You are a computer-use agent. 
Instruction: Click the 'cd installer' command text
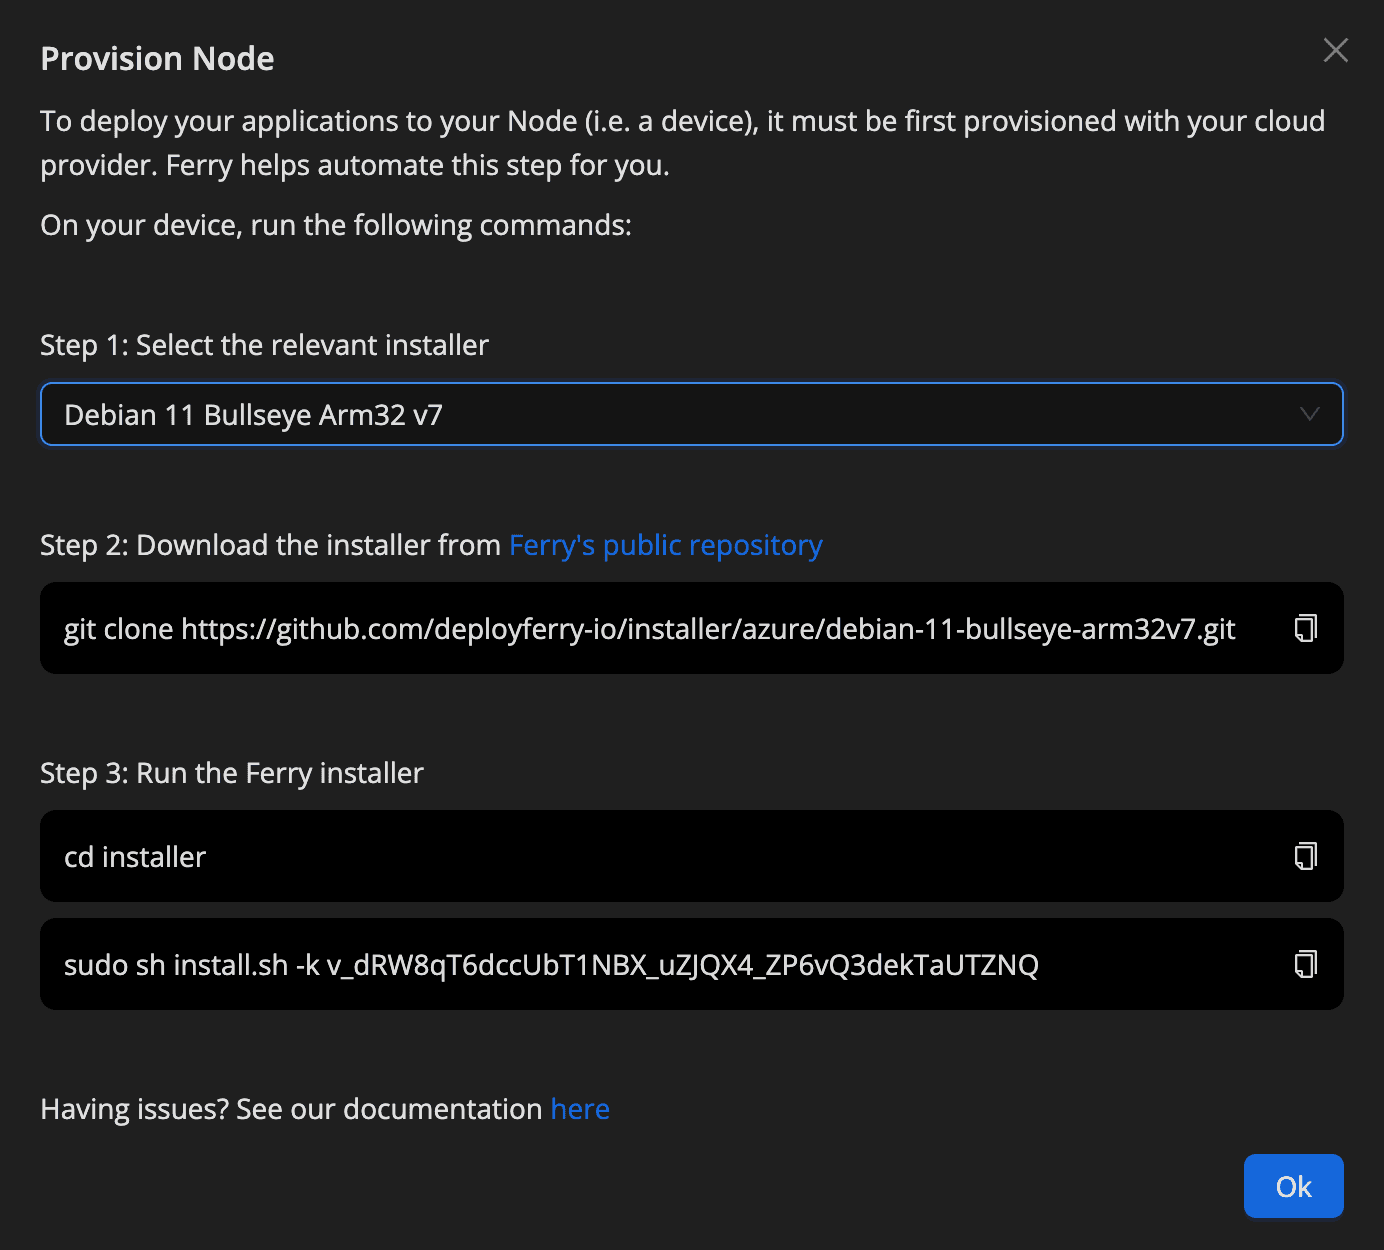click(135, 857)
